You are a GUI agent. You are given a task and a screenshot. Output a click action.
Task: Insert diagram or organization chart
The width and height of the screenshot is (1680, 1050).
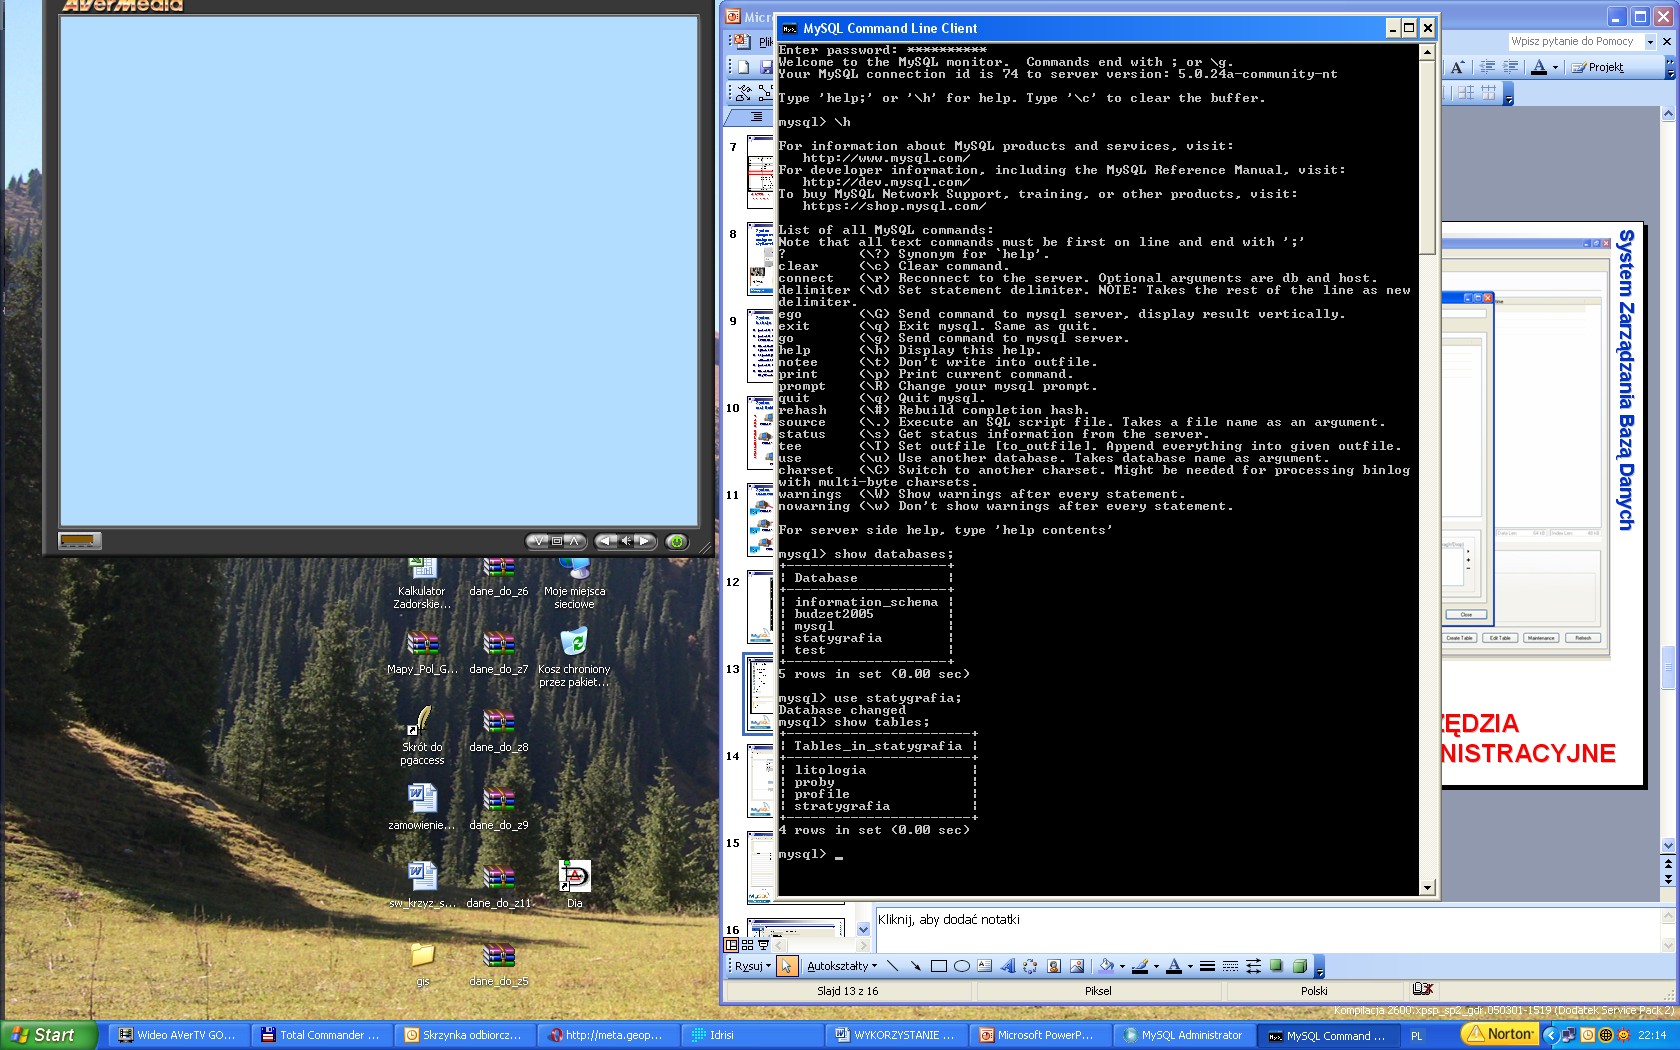pyautogui.click(x=1030, y=966)
